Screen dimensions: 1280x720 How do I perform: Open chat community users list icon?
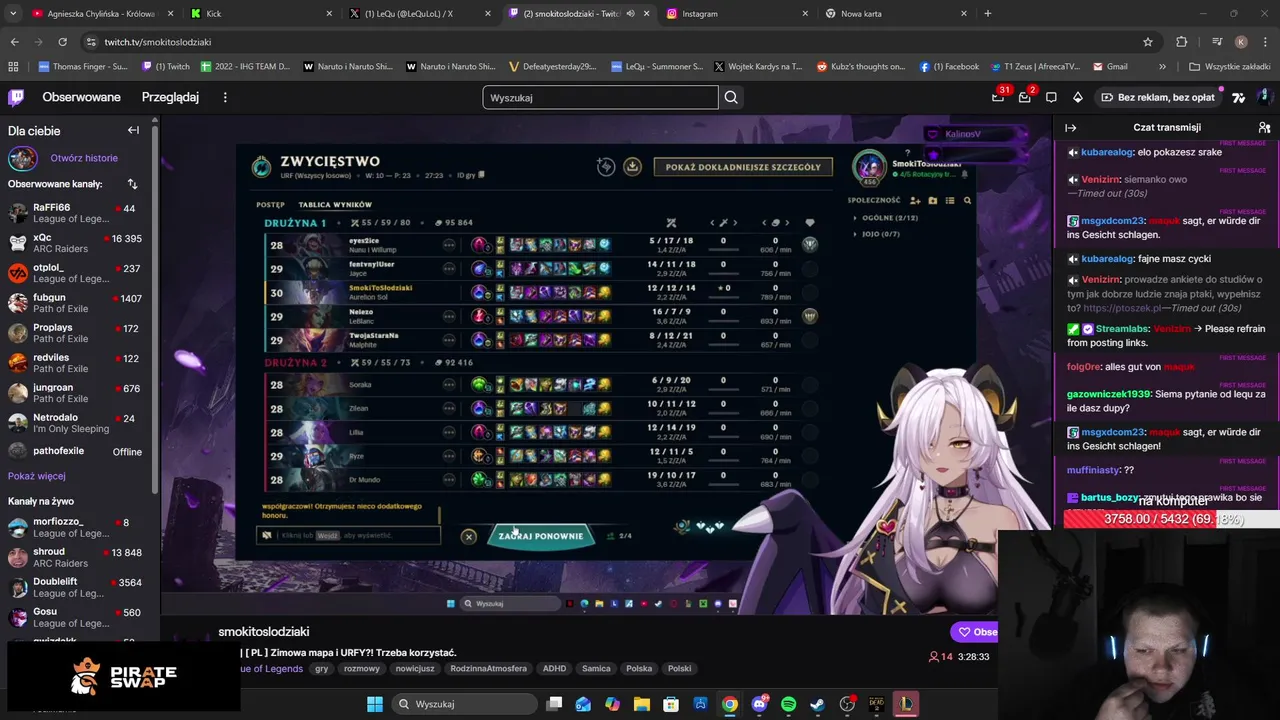(x=1264, y=128)
